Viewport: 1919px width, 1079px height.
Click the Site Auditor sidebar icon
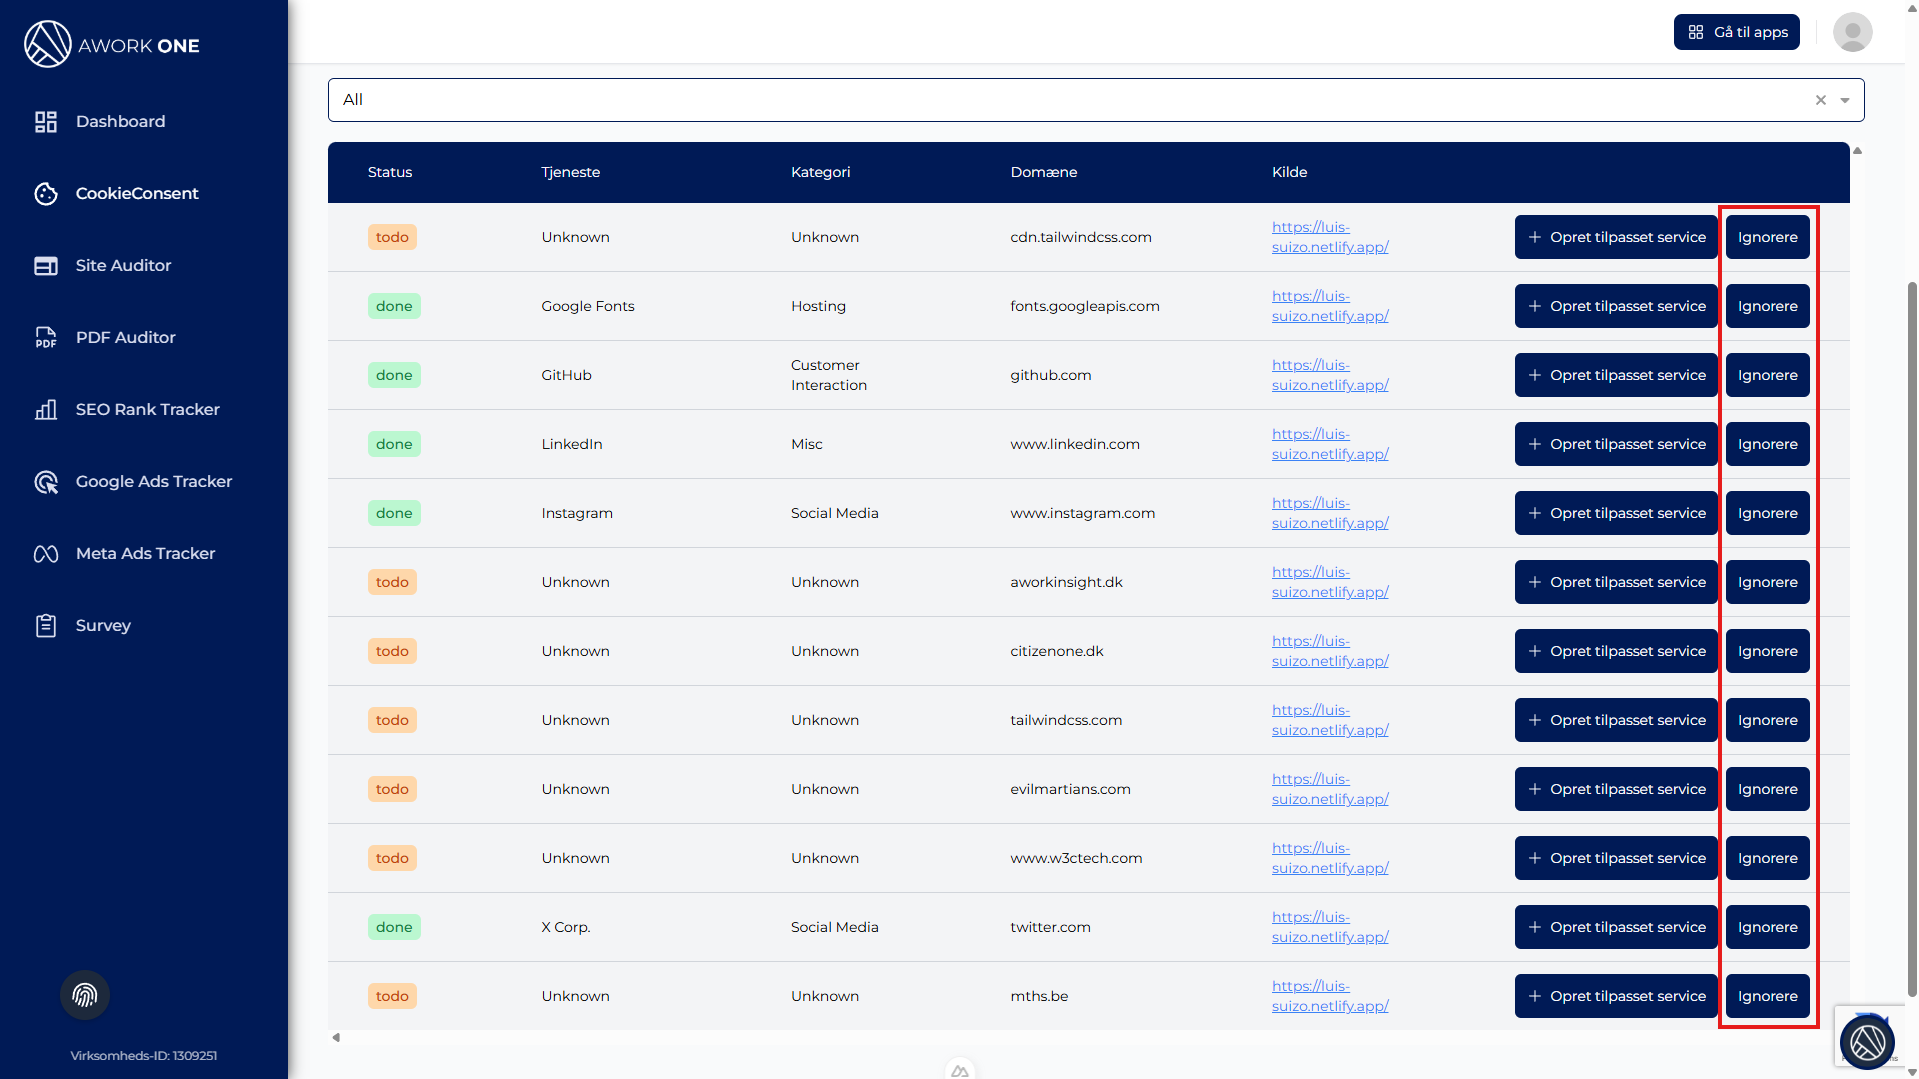(x=46, y=266)
